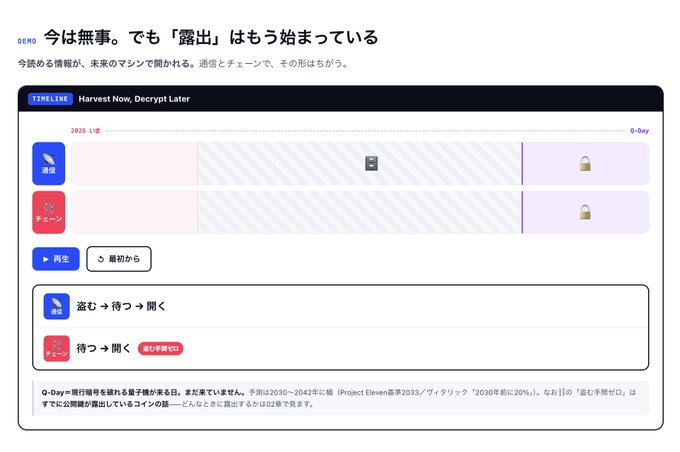
Task: Click the purple Q-Day line in 通信 track
Action: (522, 164)
